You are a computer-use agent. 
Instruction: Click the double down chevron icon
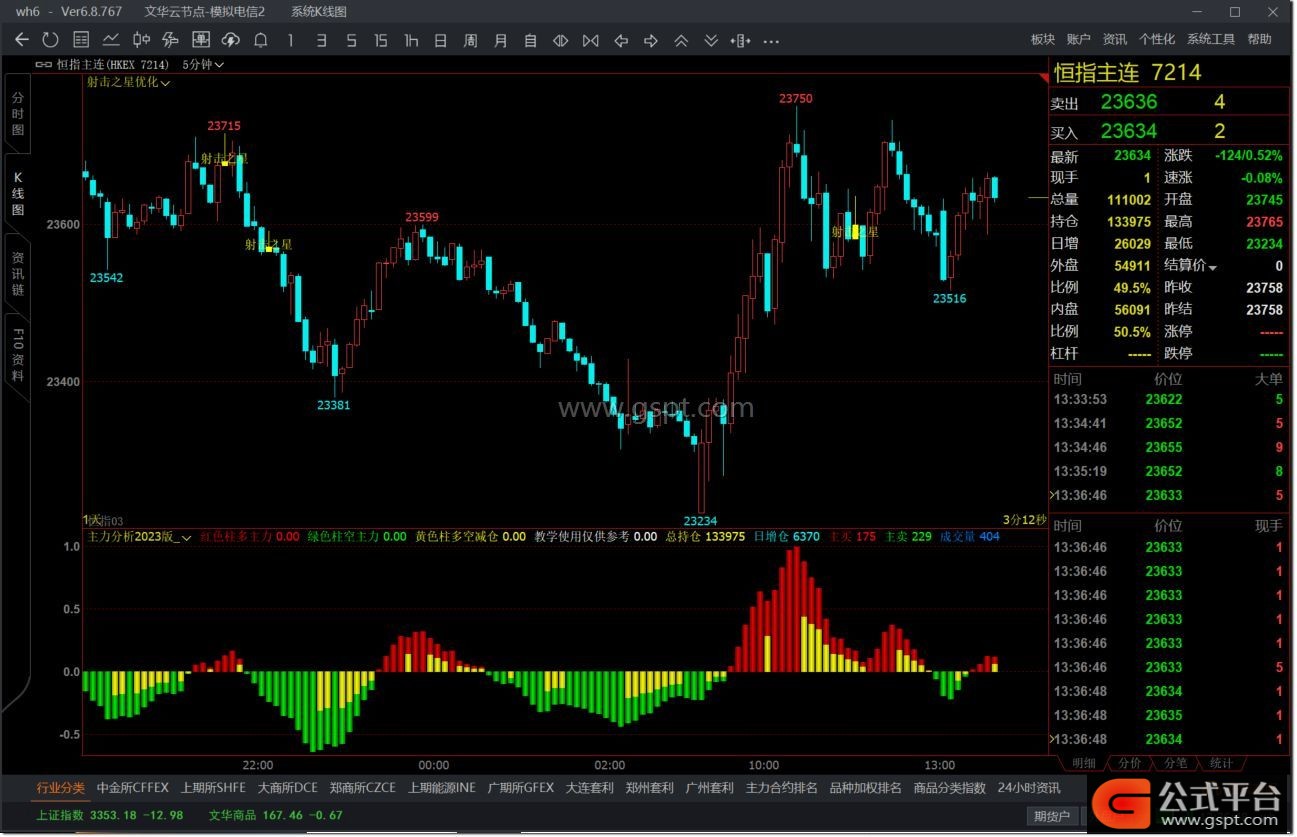click(x=711, y=40)
